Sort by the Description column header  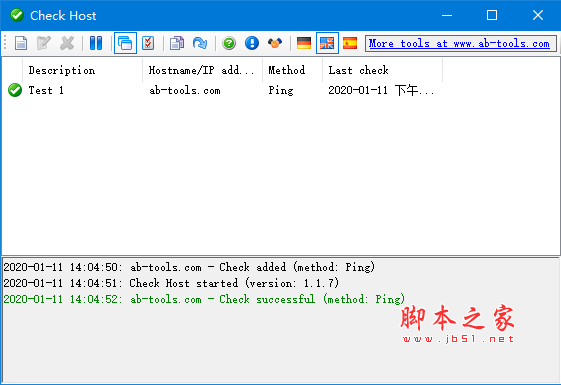click(82, 70)
